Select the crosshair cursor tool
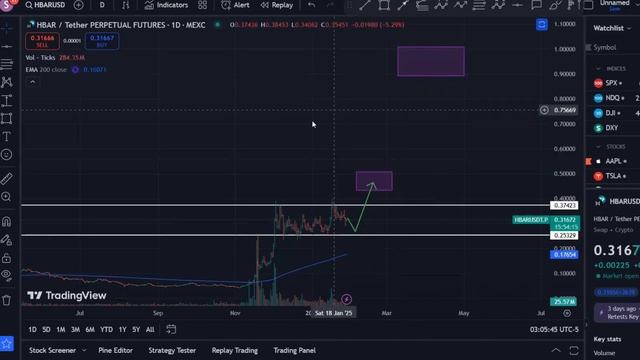Screen dimensions: 640x360 pyautogui.click(x=7, y=28)
